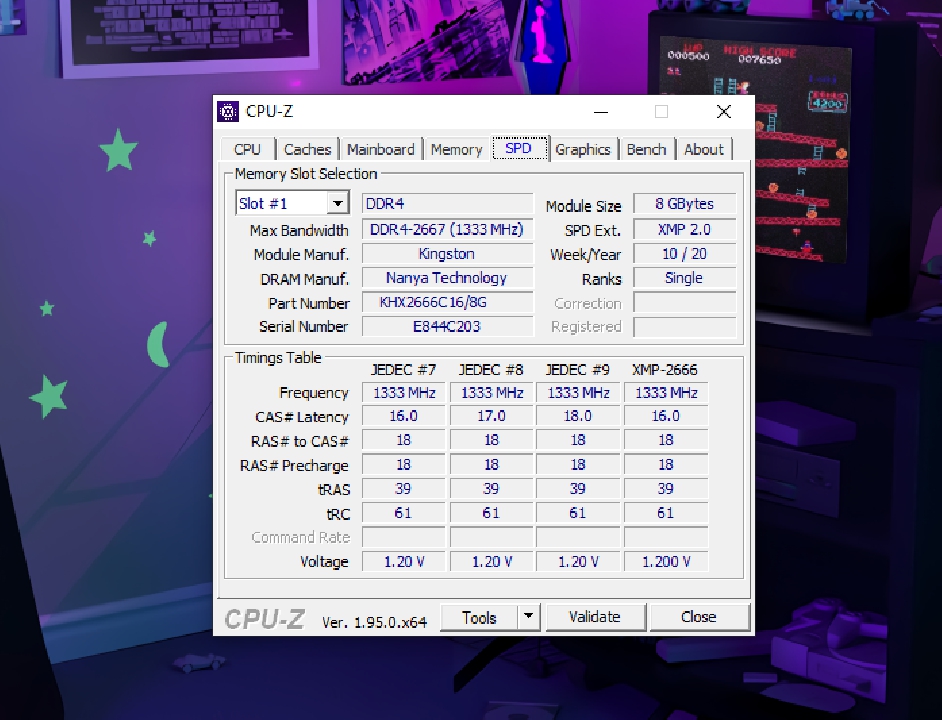This screenshot has width=942, height=720.
Task: Click JEDEC #9 CAS# Latency 18.0 cell
Action: coord(578,416)
